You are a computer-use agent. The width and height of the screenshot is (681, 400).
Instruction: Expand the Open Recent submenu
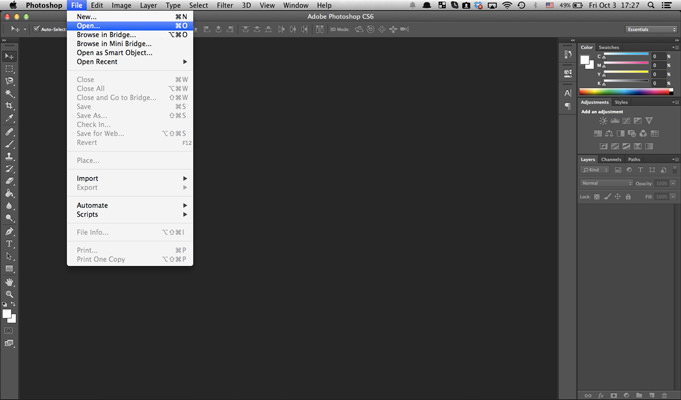130,62
